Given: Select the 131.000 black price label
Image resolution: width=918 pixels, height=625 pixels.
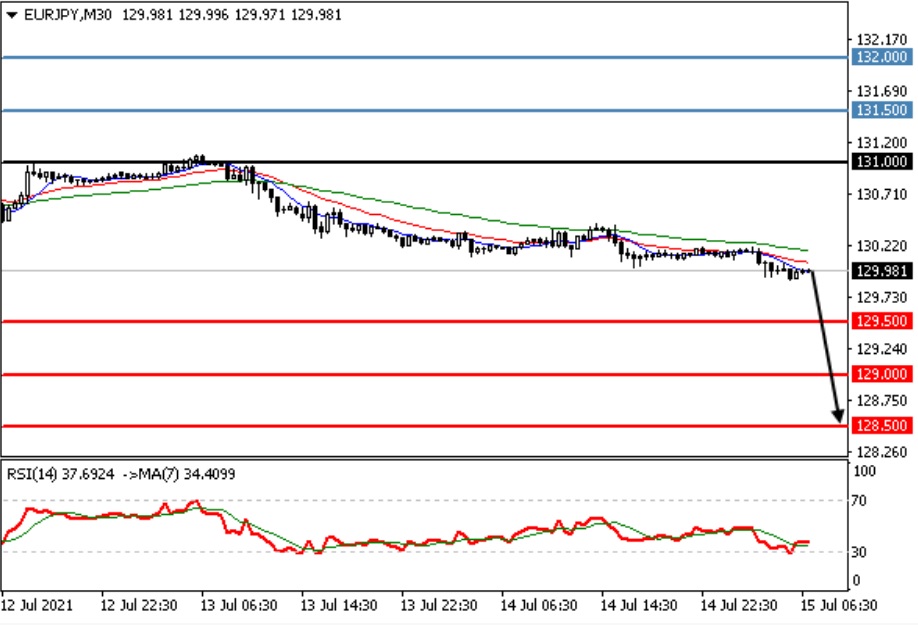Looking at the screenshot, I should [881, 162].
